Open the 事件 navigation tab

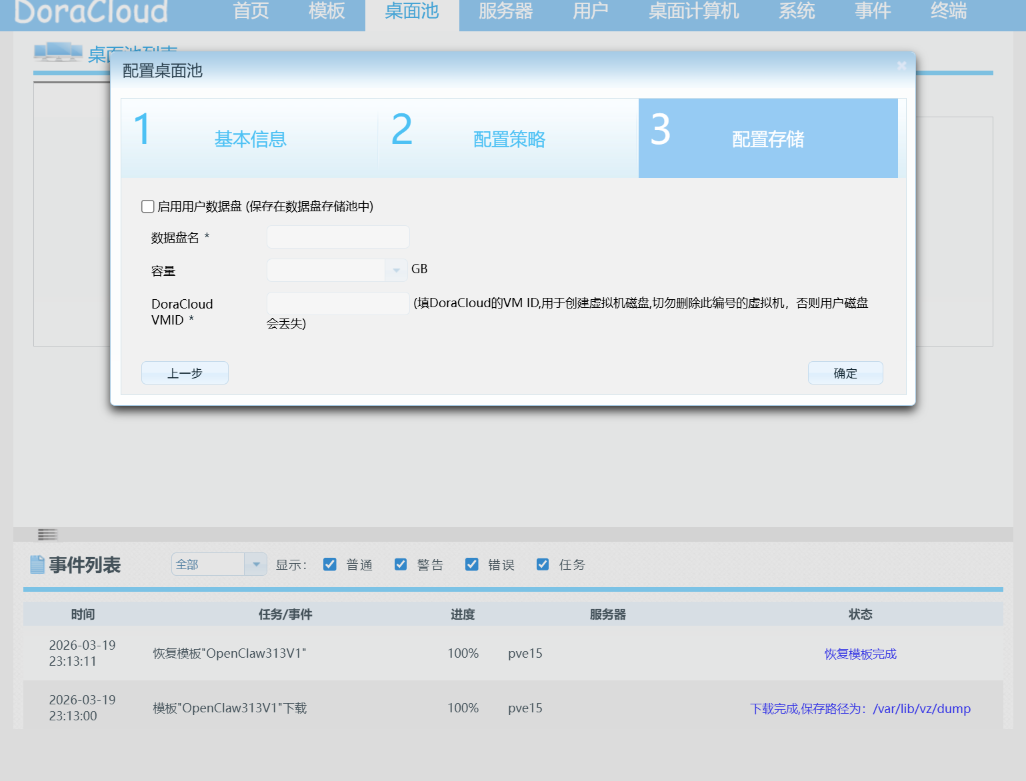click(873, 12)
